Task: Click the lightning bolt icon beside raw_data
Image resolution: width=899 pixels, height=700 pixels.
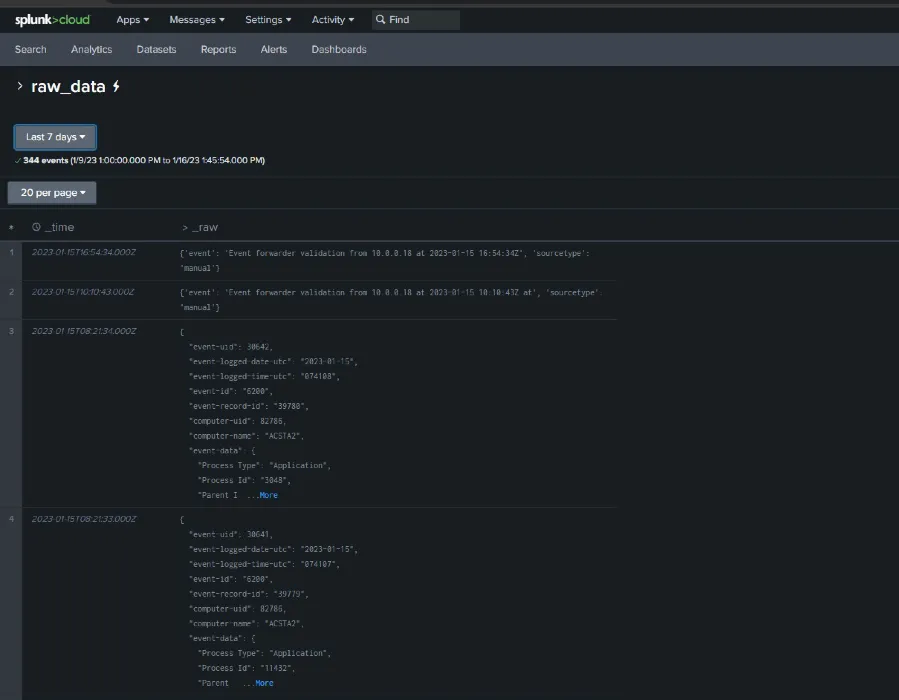Action: pyautogui.click(x=116, y=87)
